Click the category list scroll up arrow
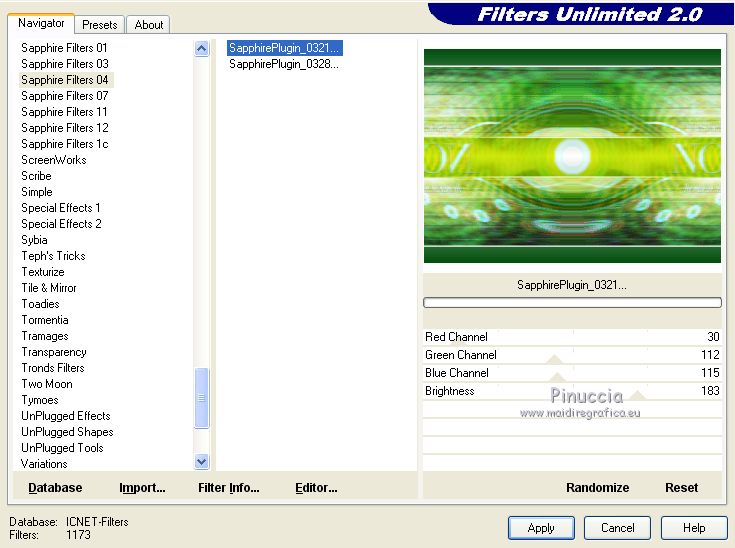Screen dimensions: 735x548 coord(202,48)
